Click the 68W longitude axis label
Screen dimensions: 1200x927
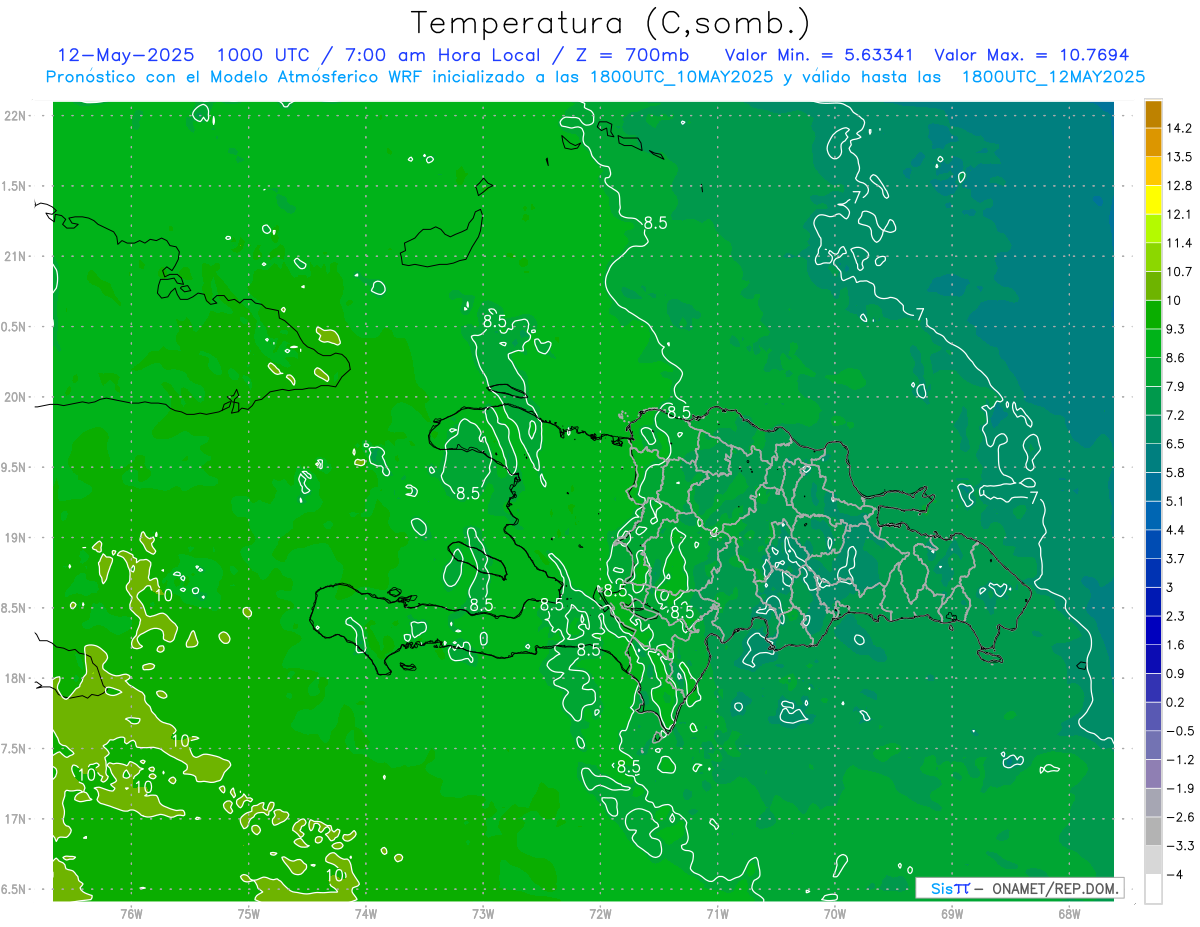coord(1069,913)
